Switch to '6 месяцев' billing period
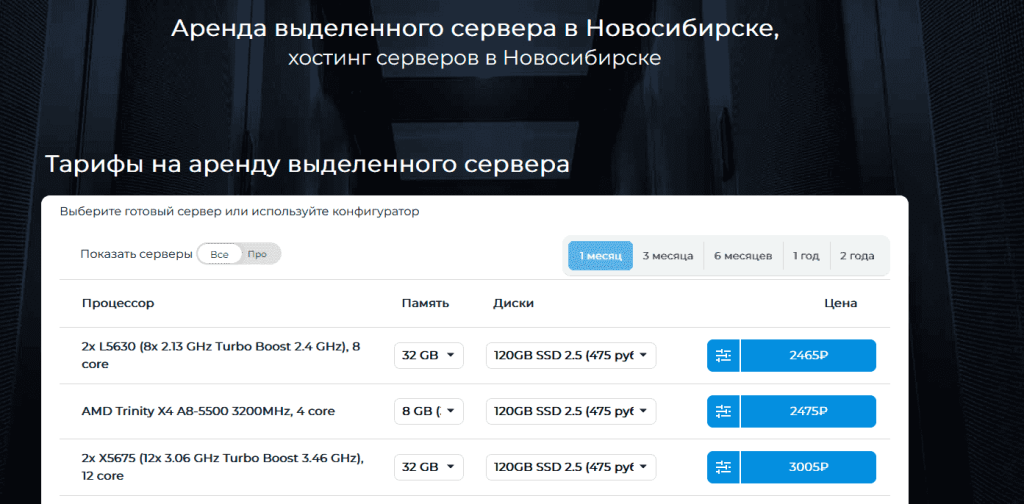The width and height of the screenshot is (1024, 504). coord(742,256)
